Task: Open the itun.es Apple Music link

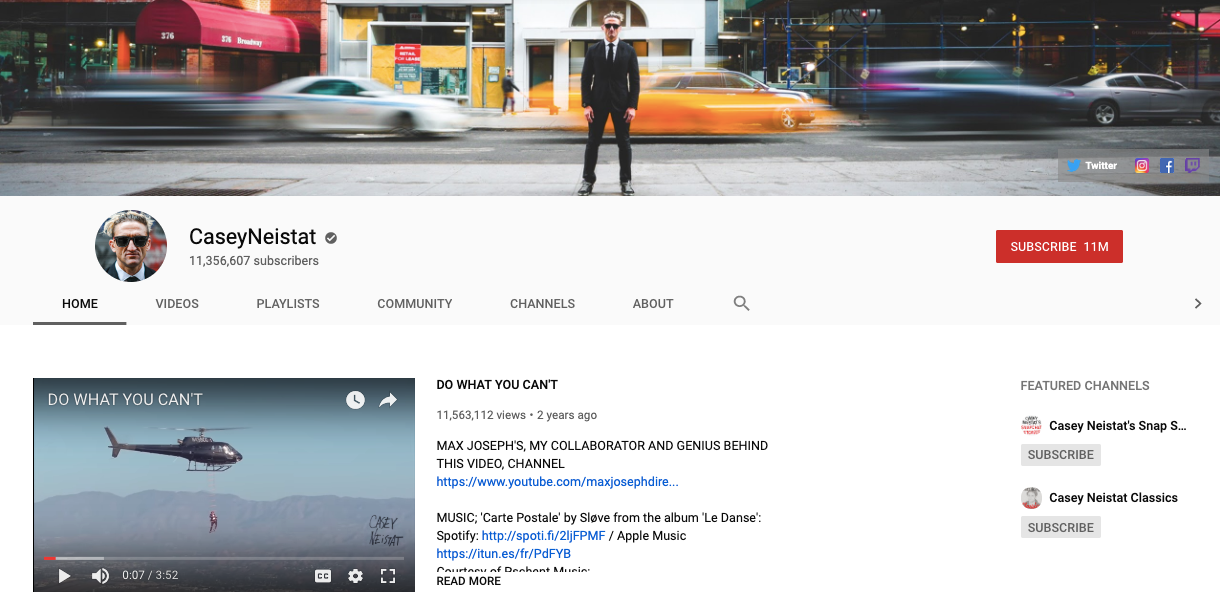Action: pyautogui.click(x=503, y=554)
